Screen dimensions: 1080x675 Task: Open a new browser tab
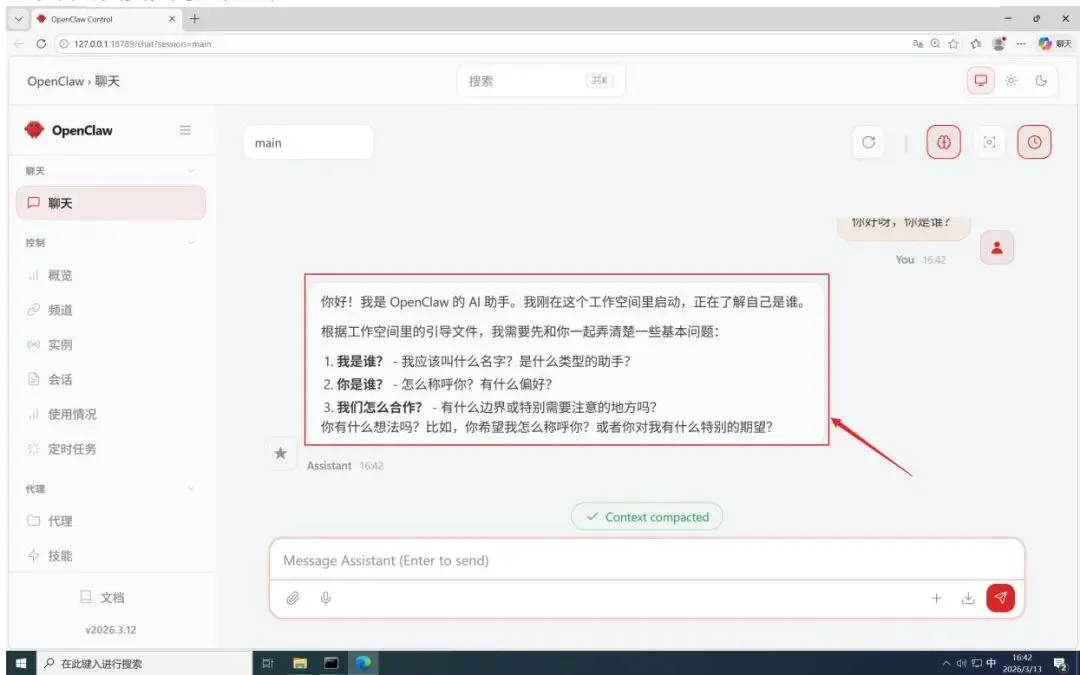[194, 19]
